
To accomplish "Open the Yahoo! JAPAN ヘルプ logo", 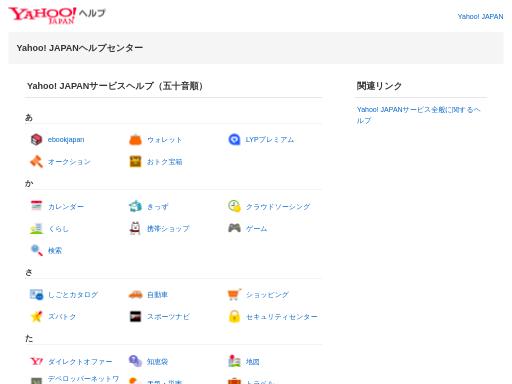I will pos(57,15).
